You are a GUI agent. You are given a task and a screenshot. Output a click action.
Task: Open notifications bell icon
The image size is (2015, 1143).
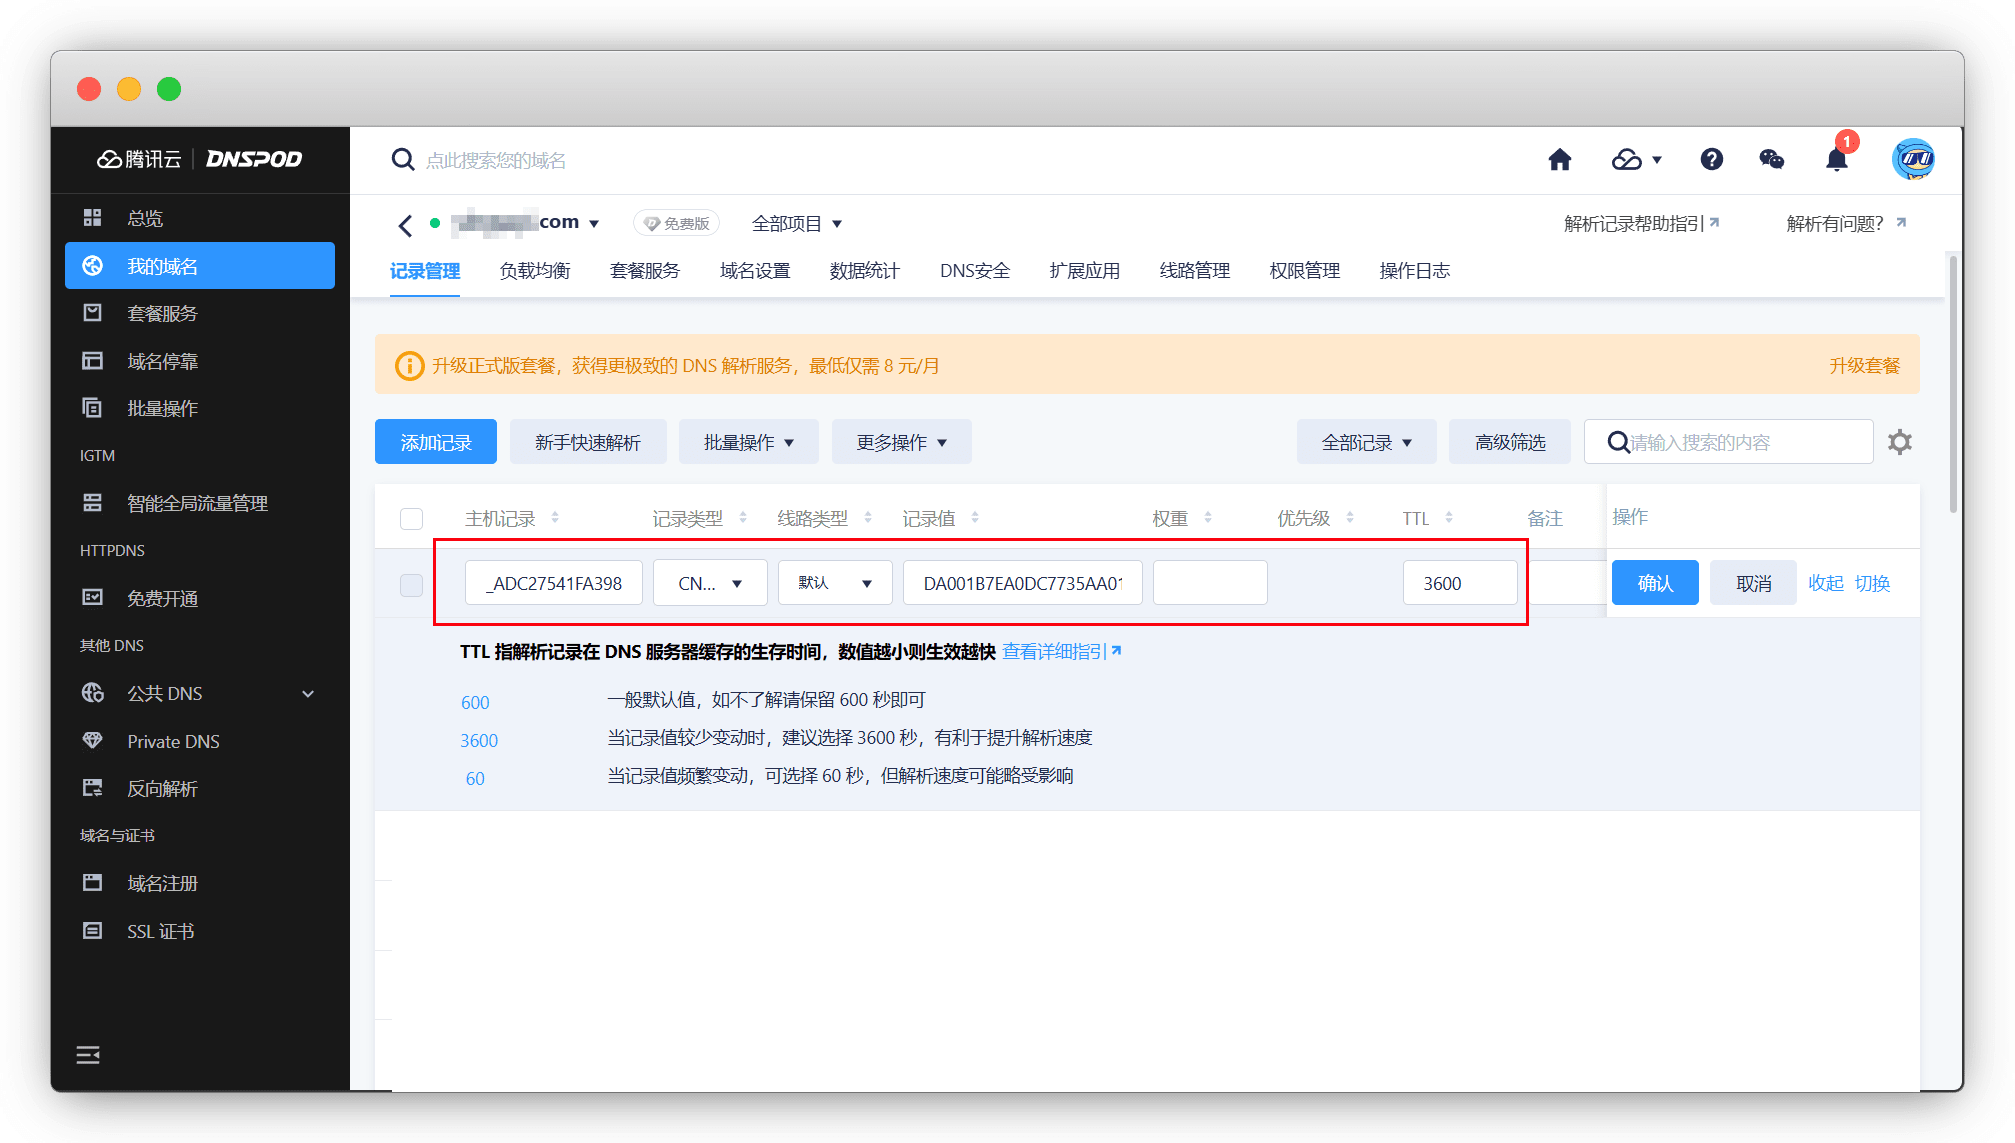pyautogui.click(x=1836, y=160)
